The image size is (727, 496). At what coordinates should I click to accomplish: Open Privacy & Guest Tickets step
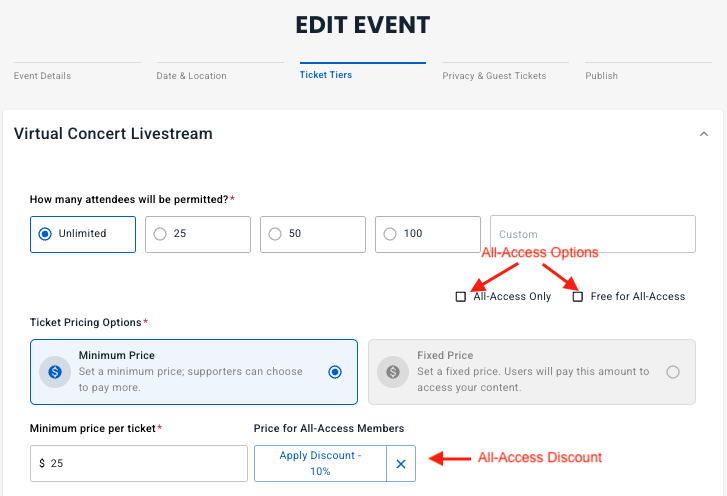(494, 75)
